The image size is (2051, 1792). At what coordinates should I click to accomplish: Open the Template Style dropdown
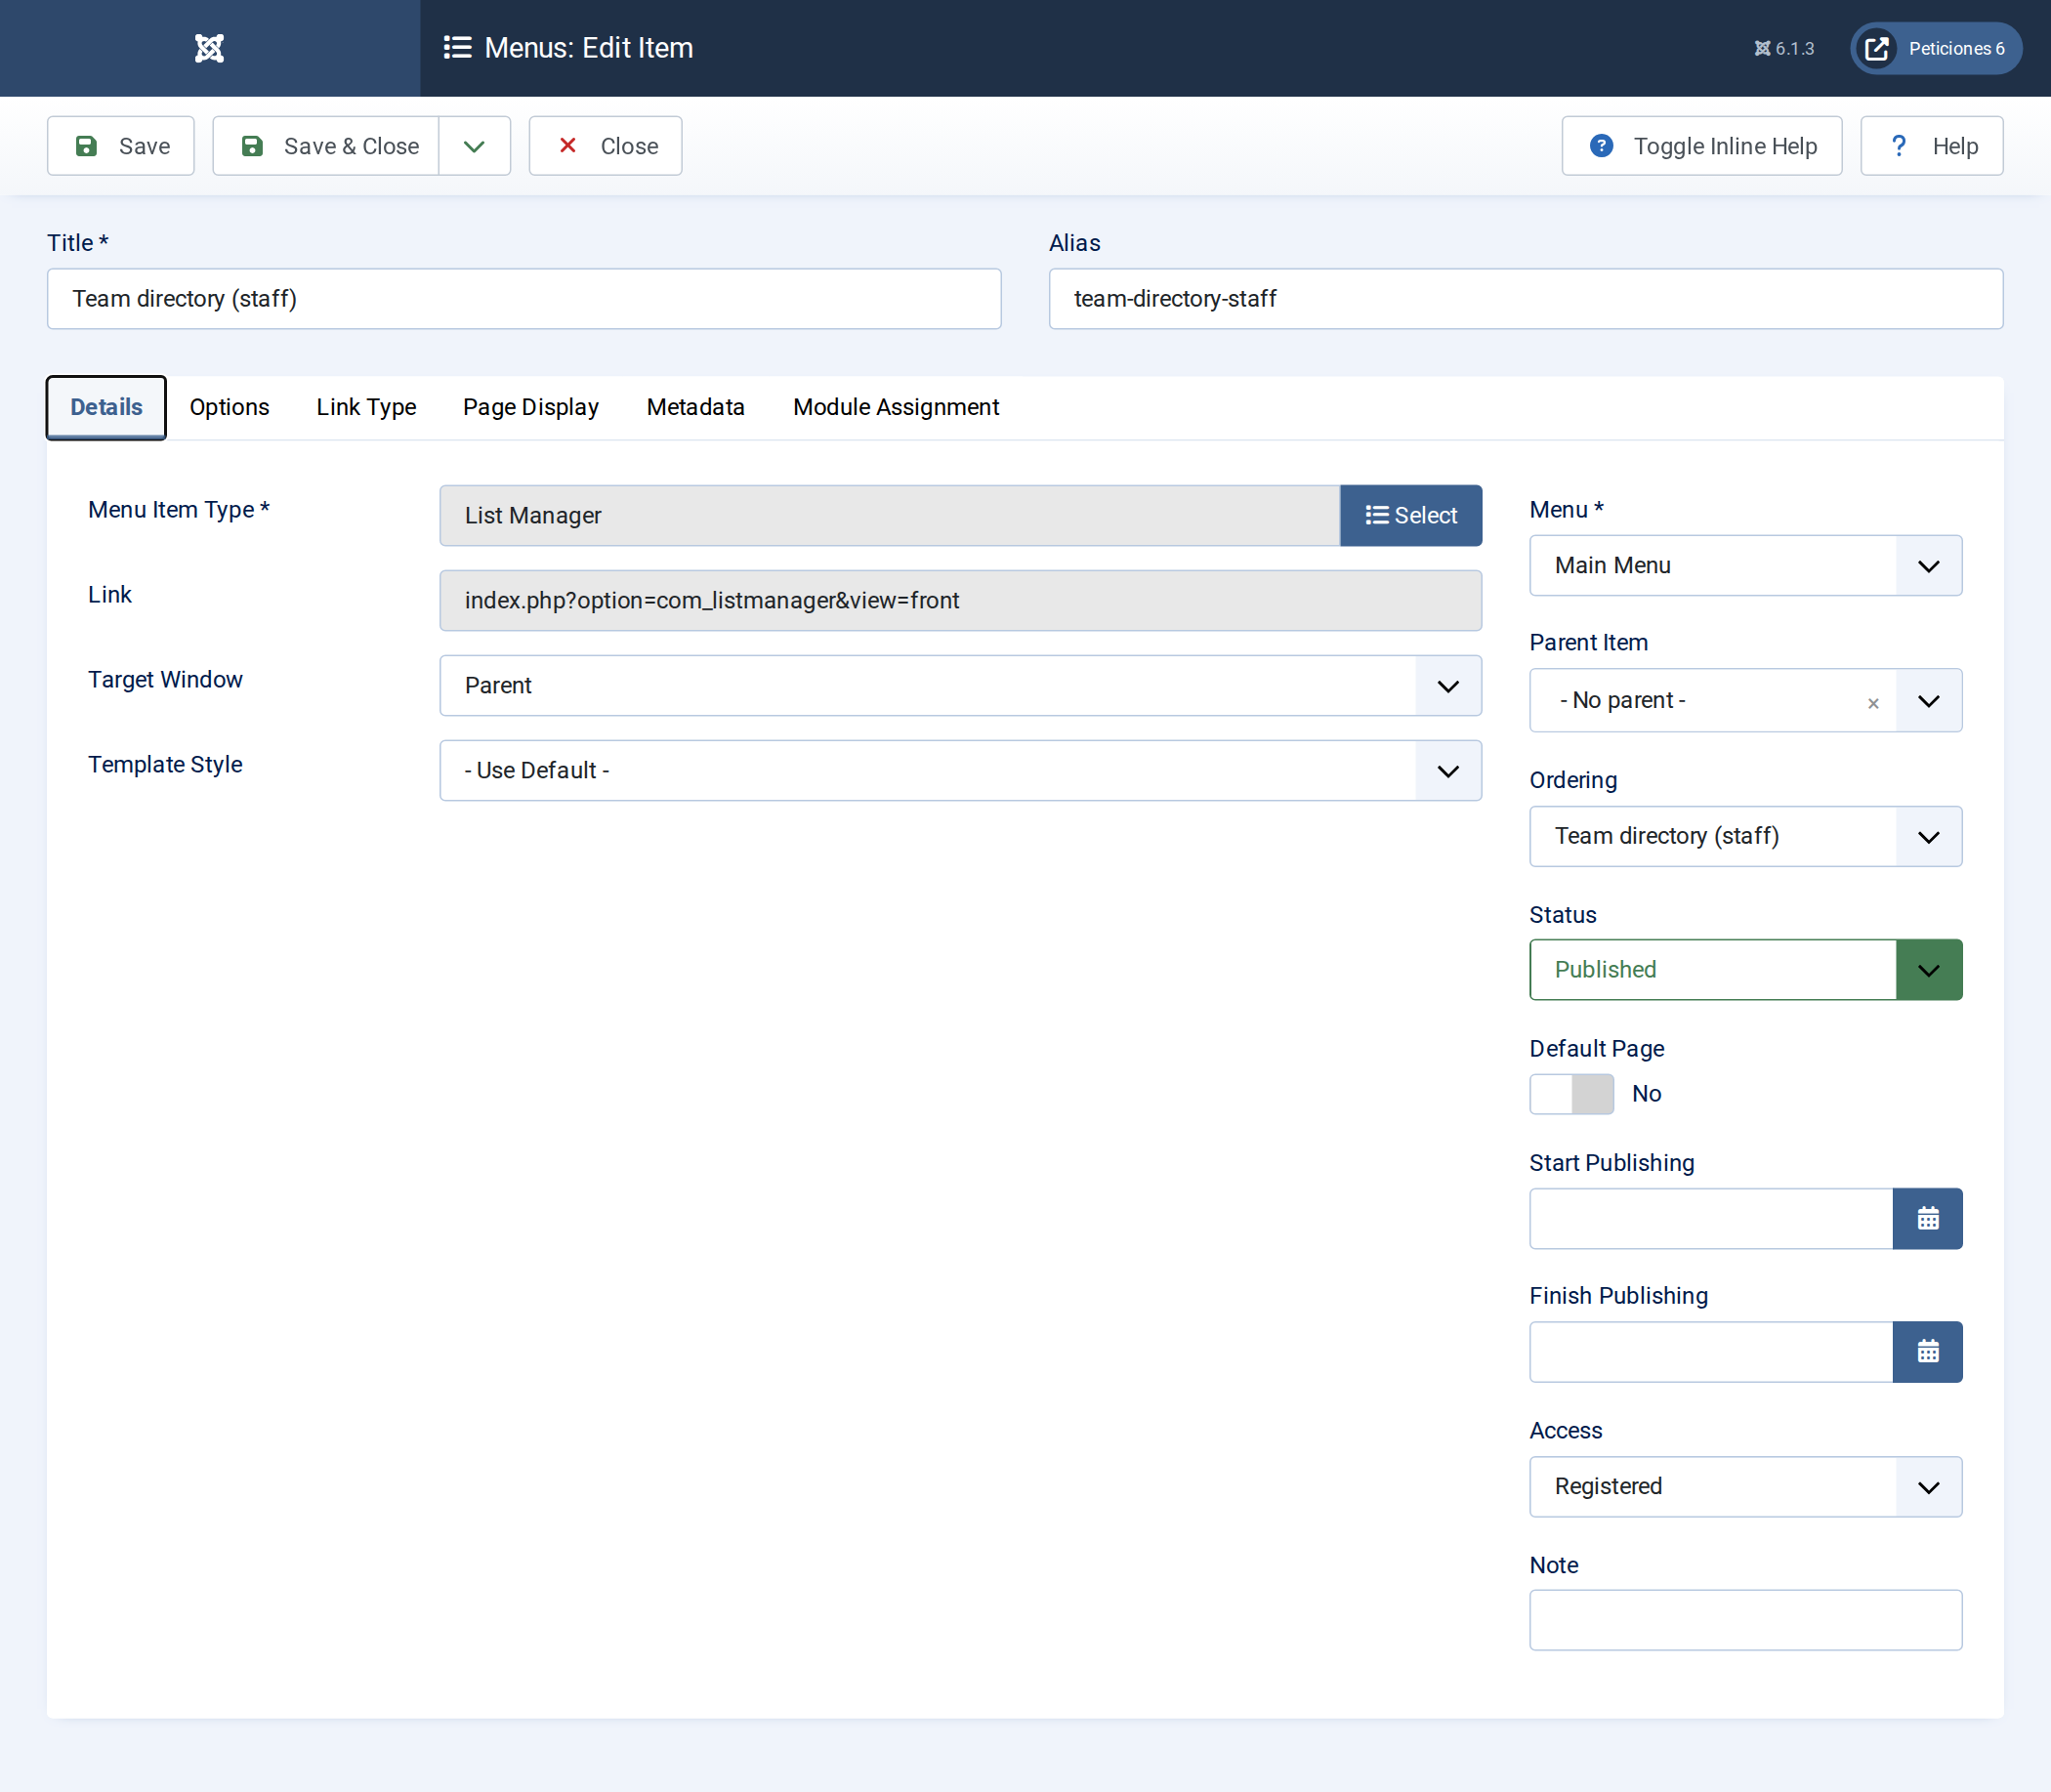[961, 771]
